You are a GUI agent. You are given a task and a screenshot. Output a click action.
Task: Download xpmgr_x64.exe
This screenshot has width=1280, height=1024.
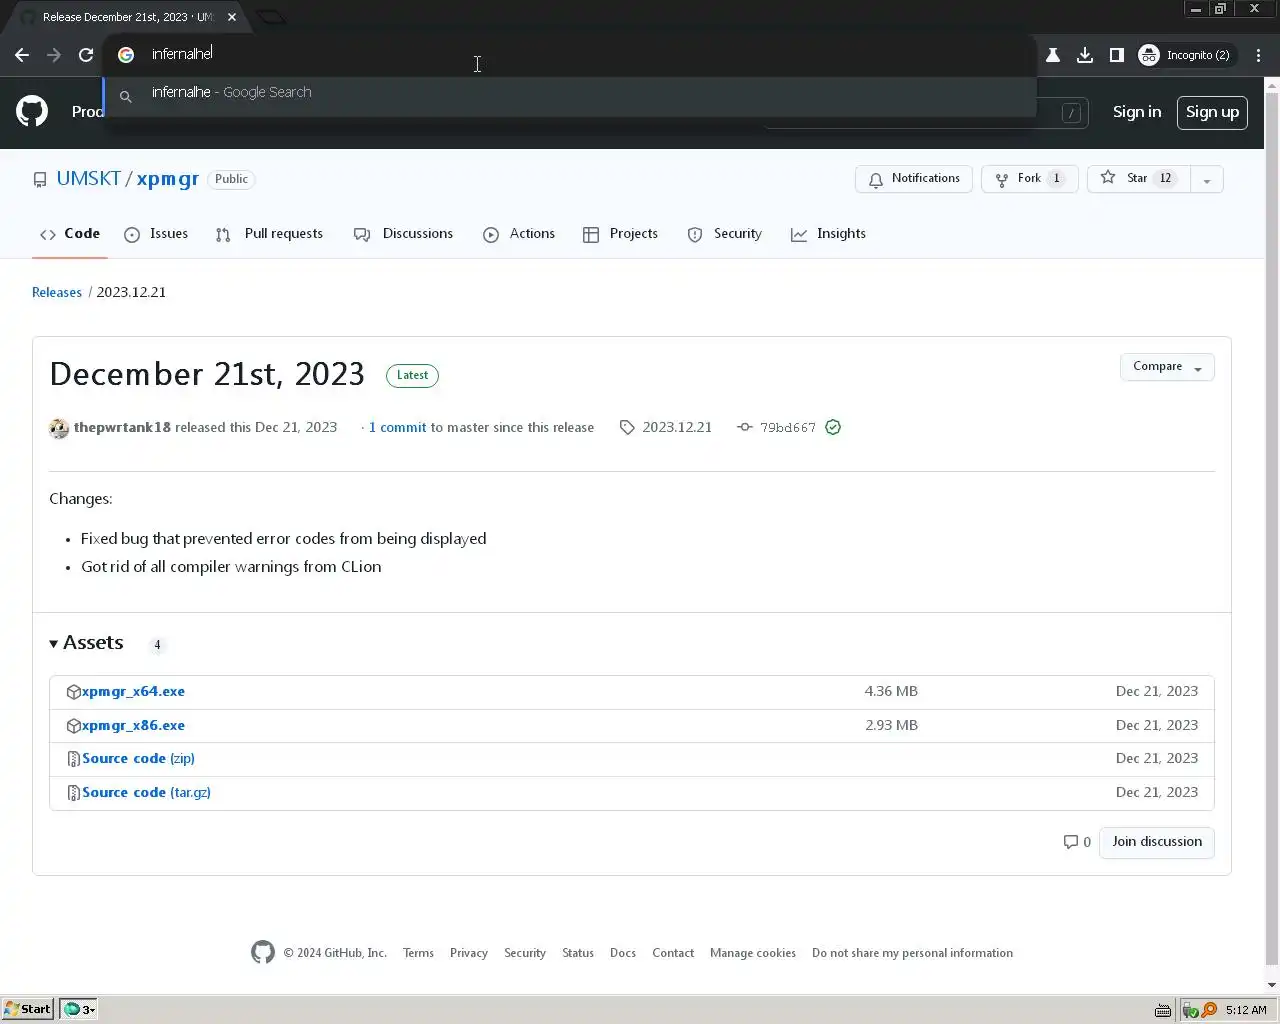tap(133, 692)
